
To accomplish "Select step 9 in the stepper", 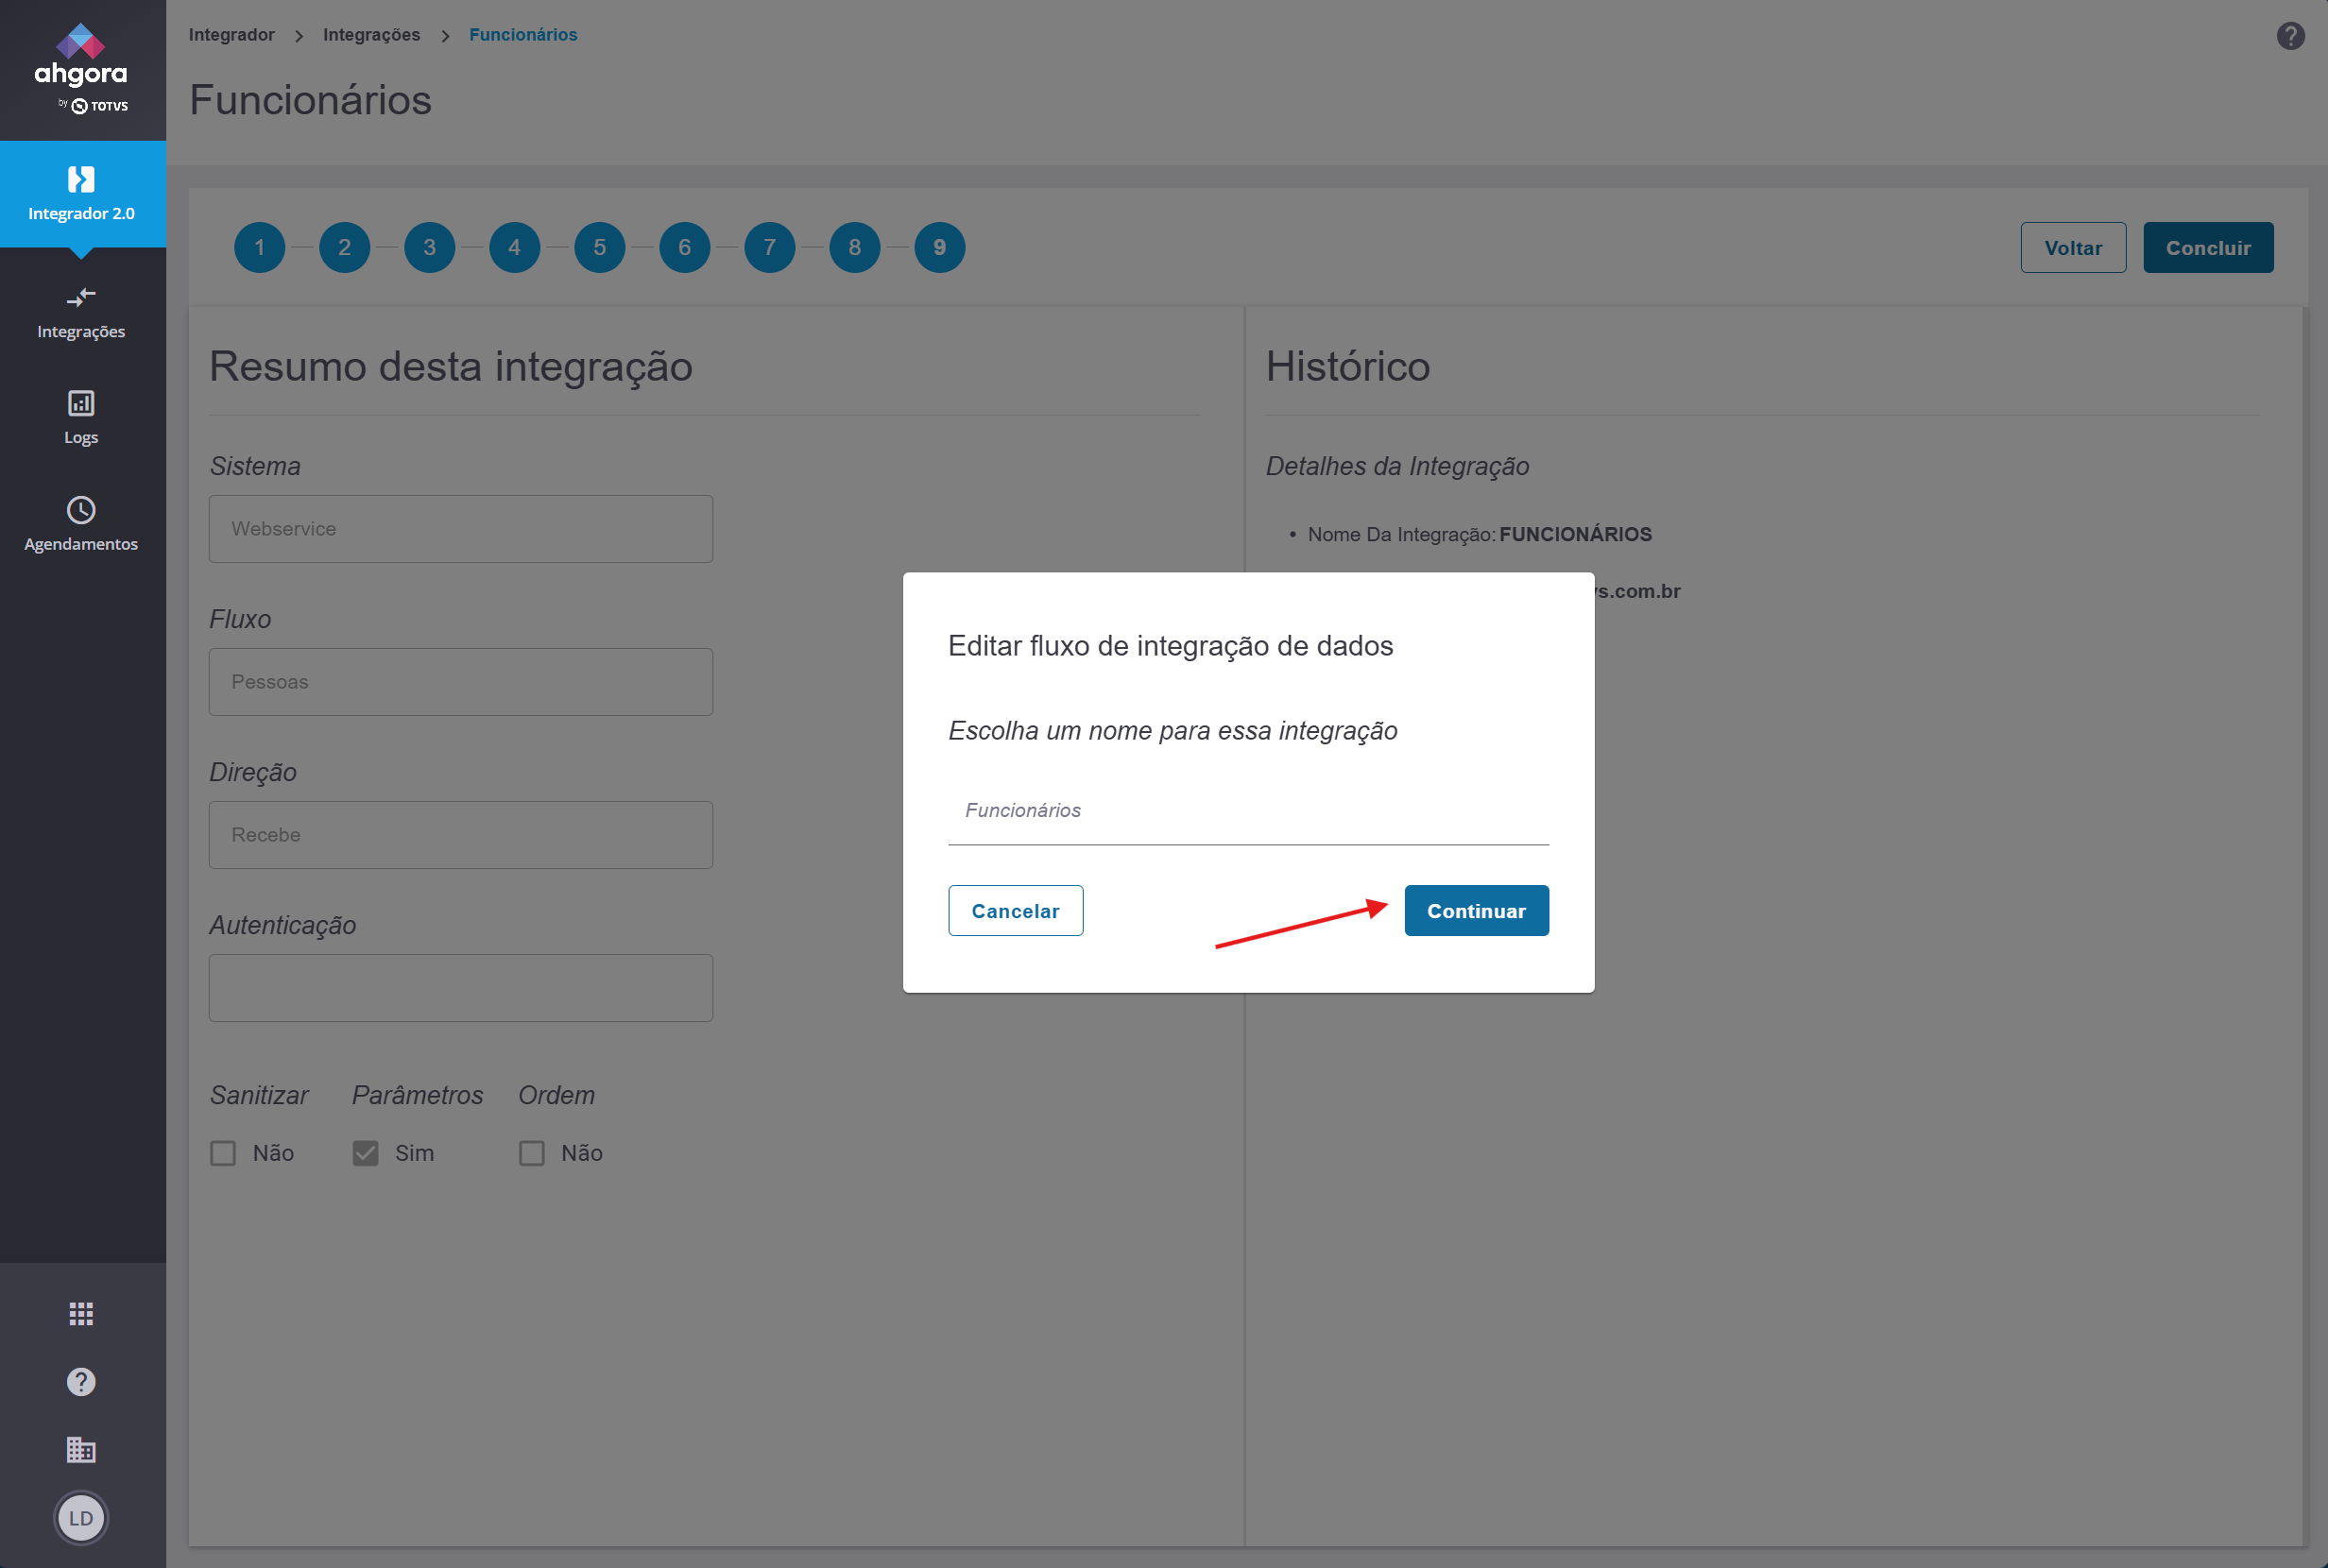I will point(940,247).
